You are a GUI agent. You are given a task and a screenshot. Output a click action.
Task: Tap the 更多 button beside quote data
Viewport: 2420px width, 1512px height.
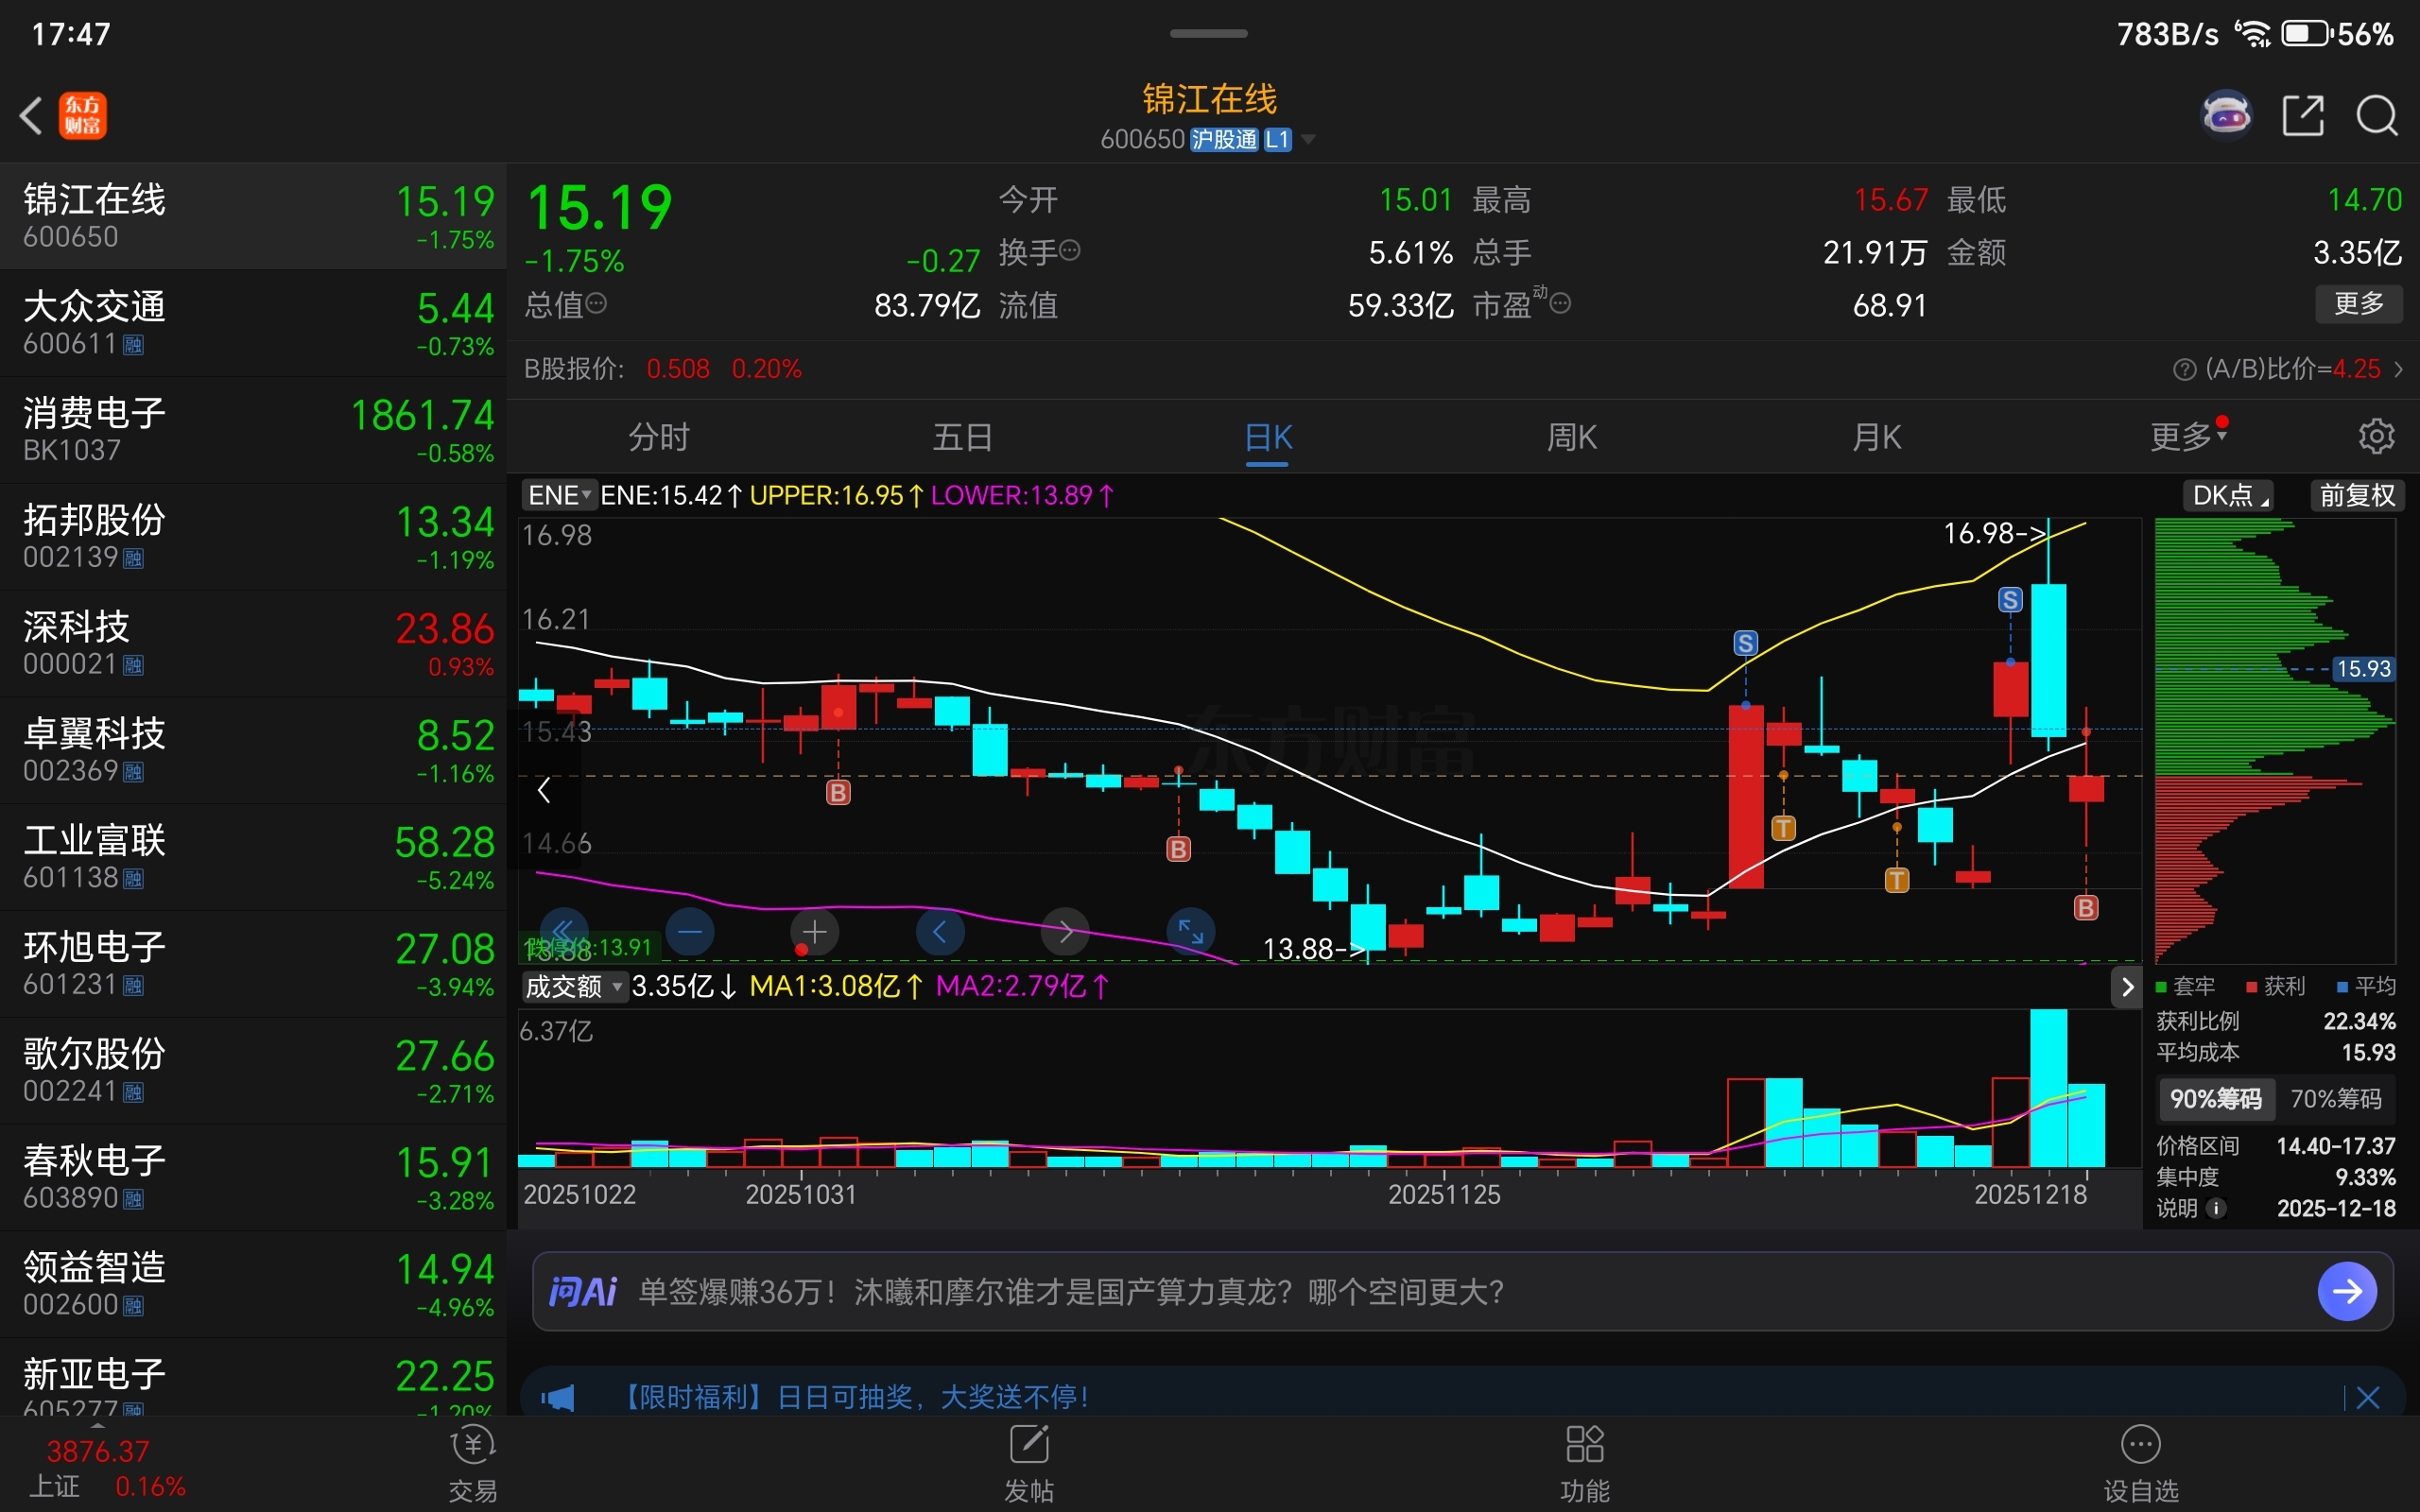(x=2358, y=303)
